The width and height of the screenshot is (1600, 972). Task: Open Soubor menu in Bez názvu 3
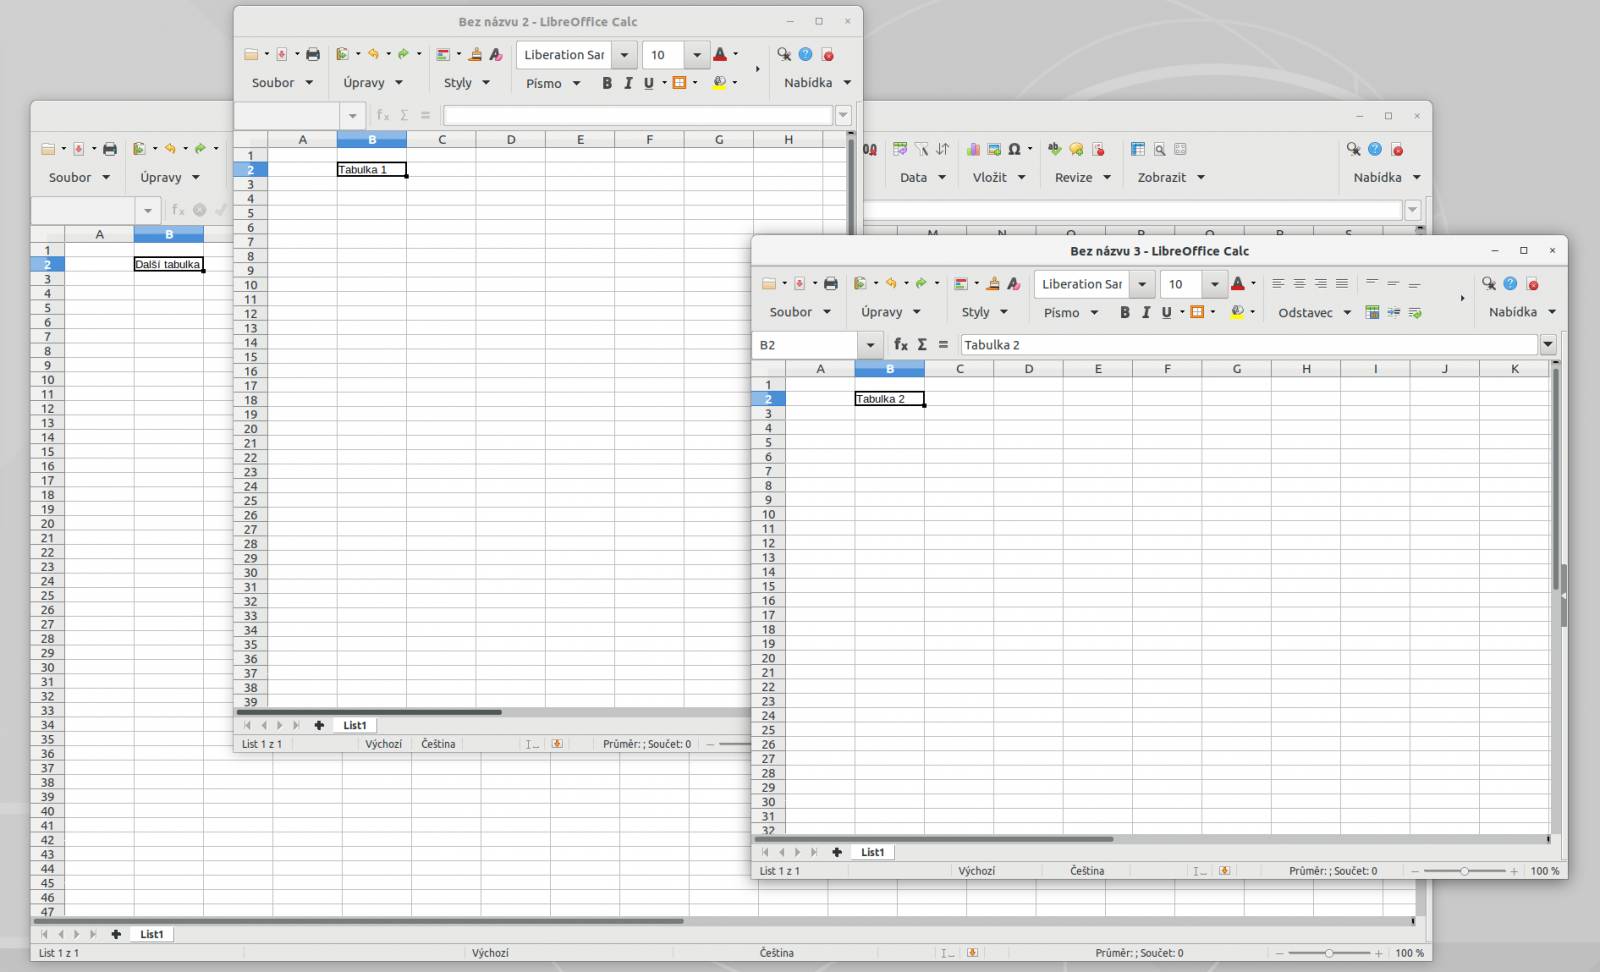[x=800, y=312]
